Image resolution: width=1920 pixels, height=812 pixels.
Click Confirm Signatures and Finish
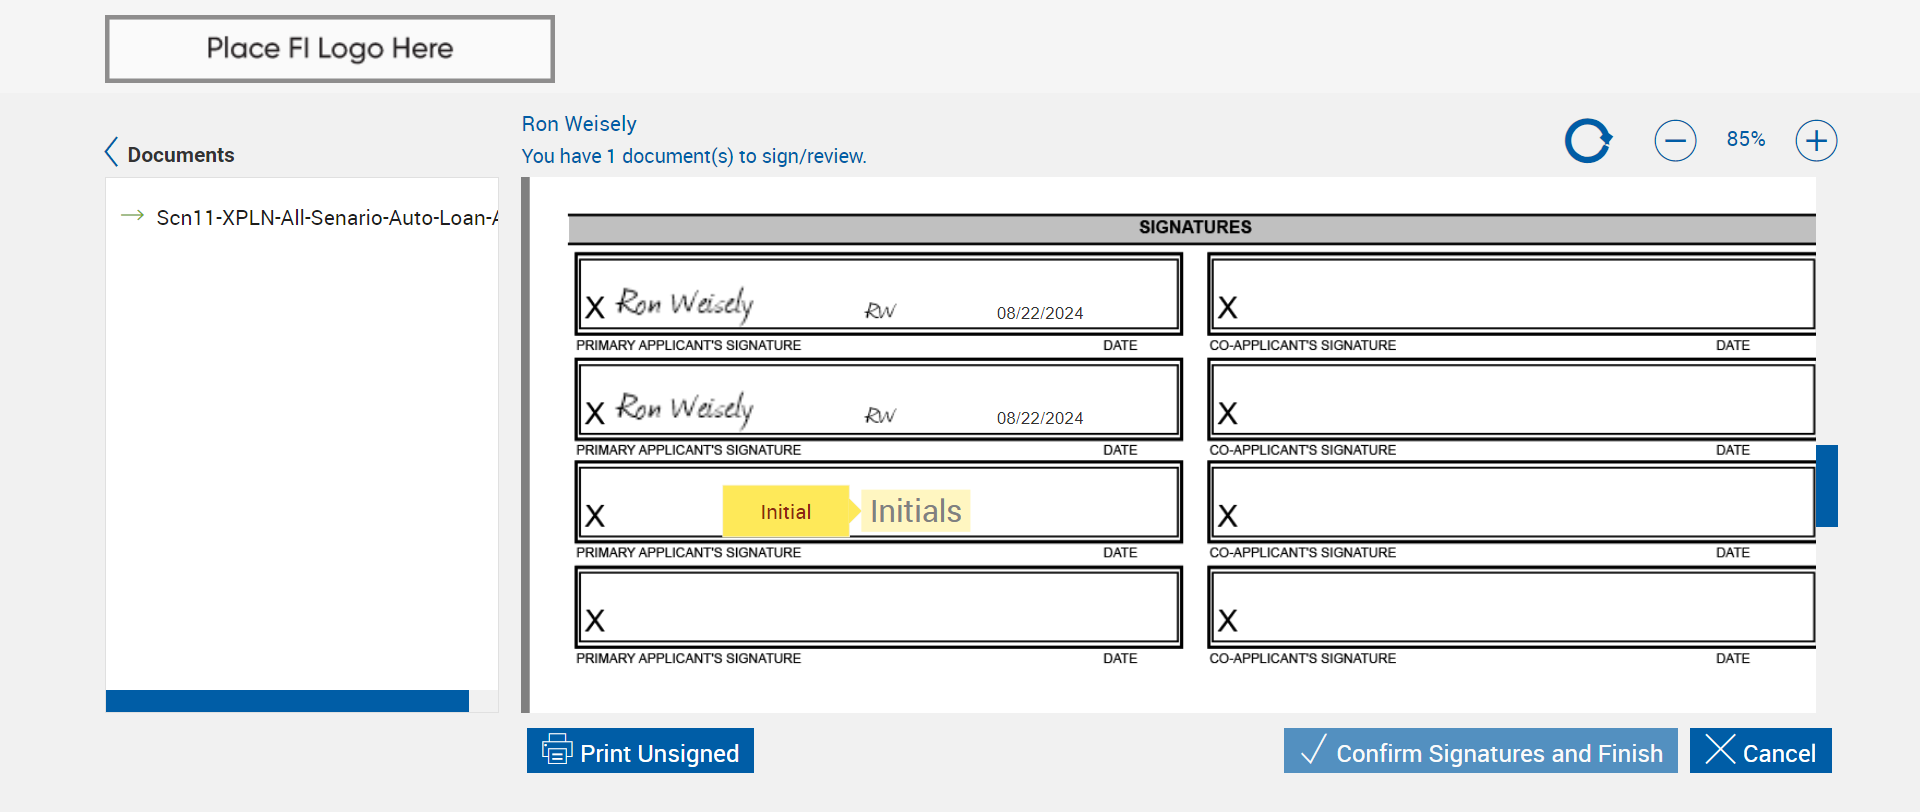coord(1481,751)
